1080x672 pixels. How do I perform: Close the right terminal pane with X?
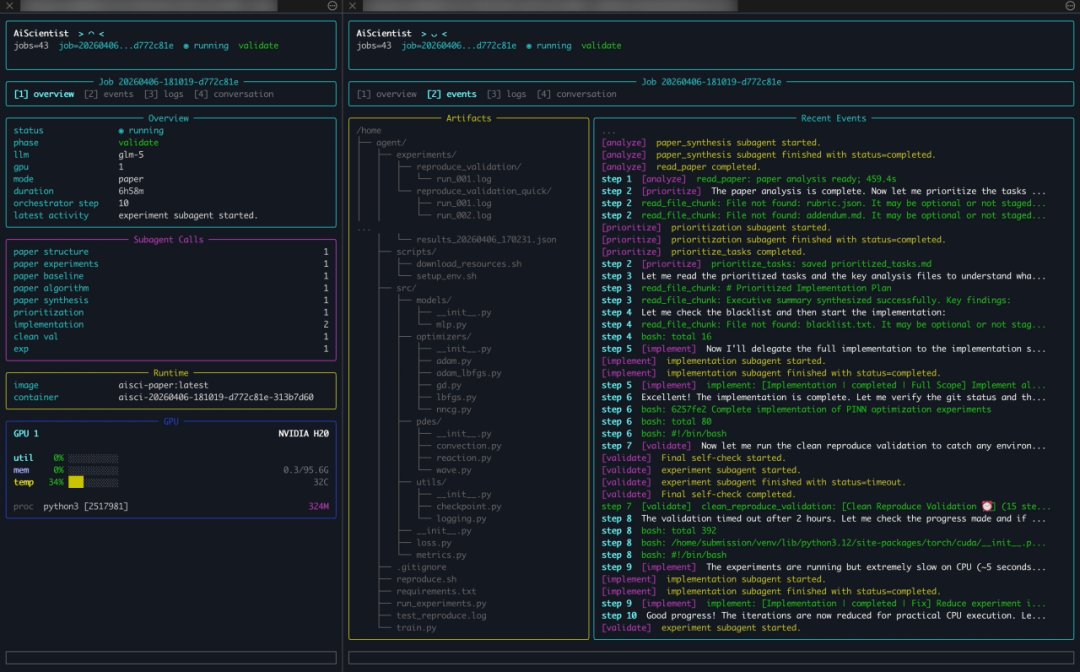351,6
